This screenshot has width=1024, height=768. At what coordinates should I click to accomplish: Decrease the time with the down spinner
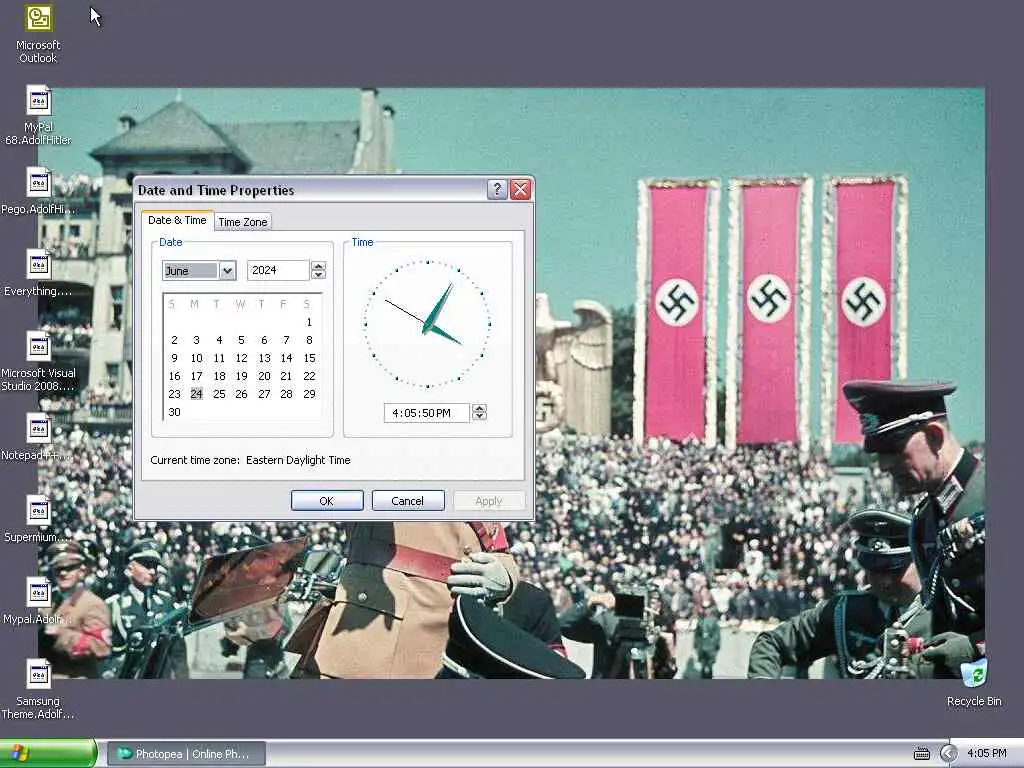479,417
